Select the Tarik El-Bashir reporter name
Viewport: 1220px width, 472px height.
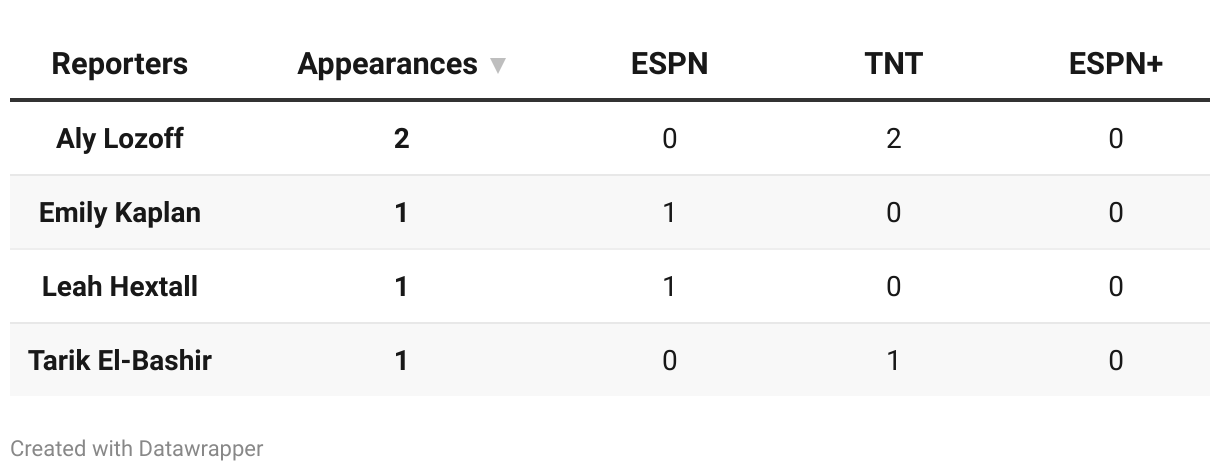[120, 360]
